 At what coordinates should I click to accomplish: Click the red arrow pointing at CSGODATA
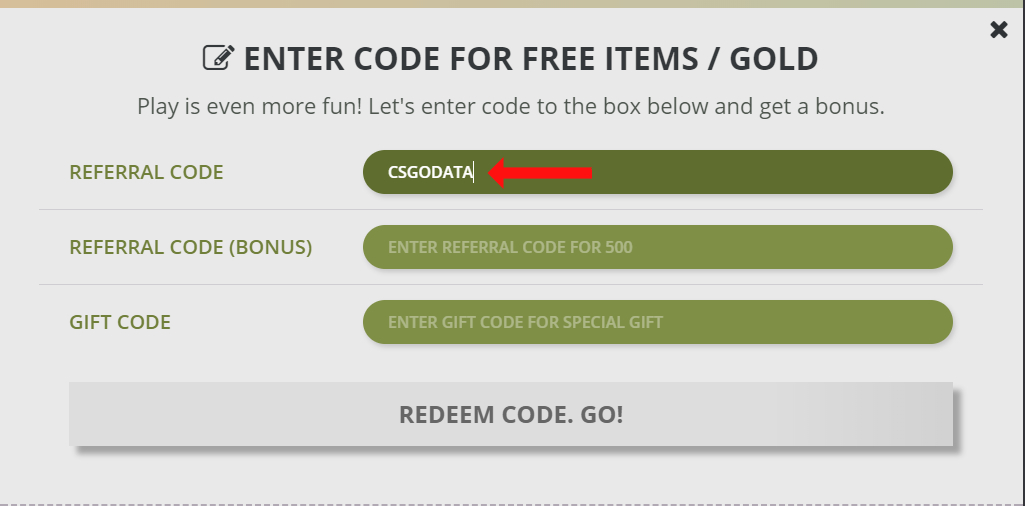click(x=540, y=174)
